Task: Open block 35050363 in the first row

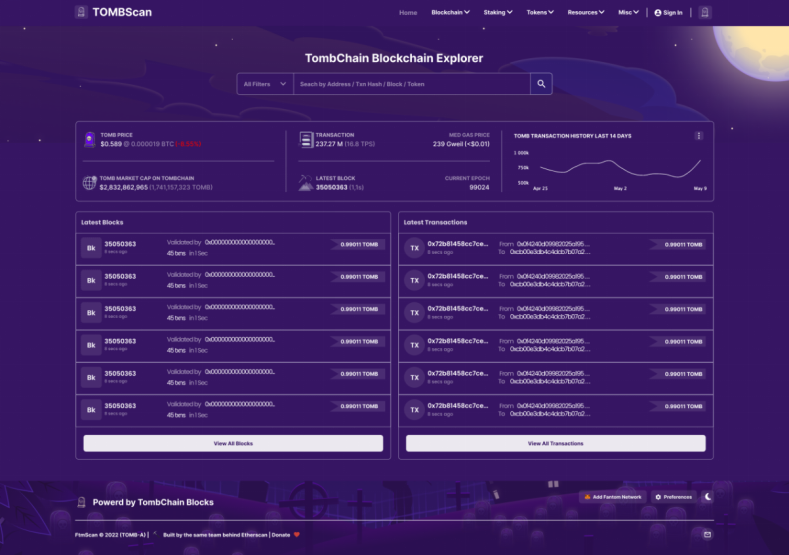Action: pyautogui.click(x=120, y=244)
